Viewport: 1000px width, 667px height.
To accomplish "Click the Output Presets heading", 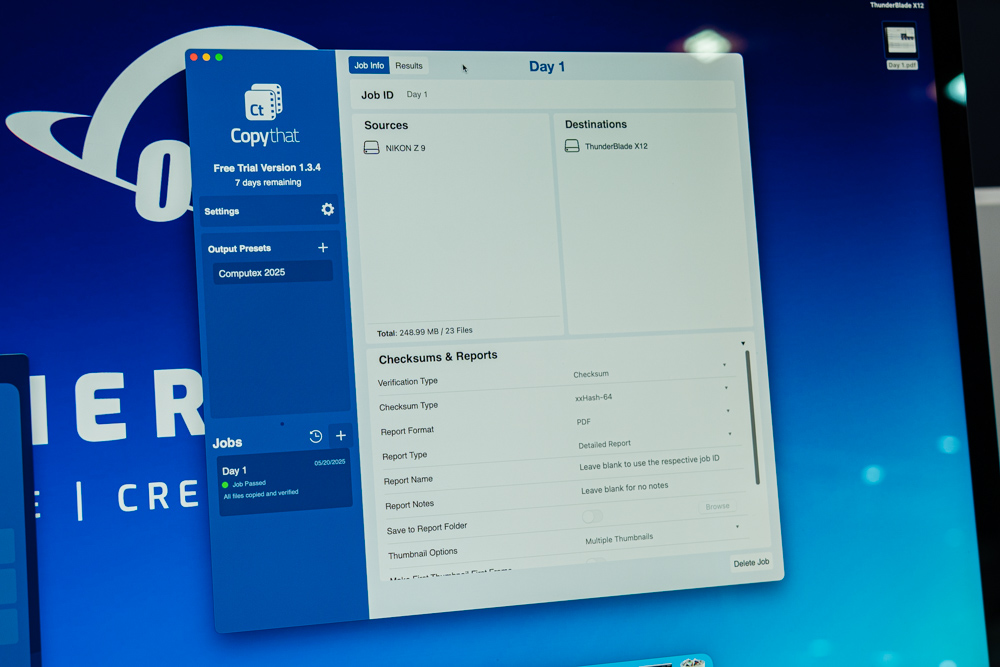I will pyautogui.click(x=239, y=249).
